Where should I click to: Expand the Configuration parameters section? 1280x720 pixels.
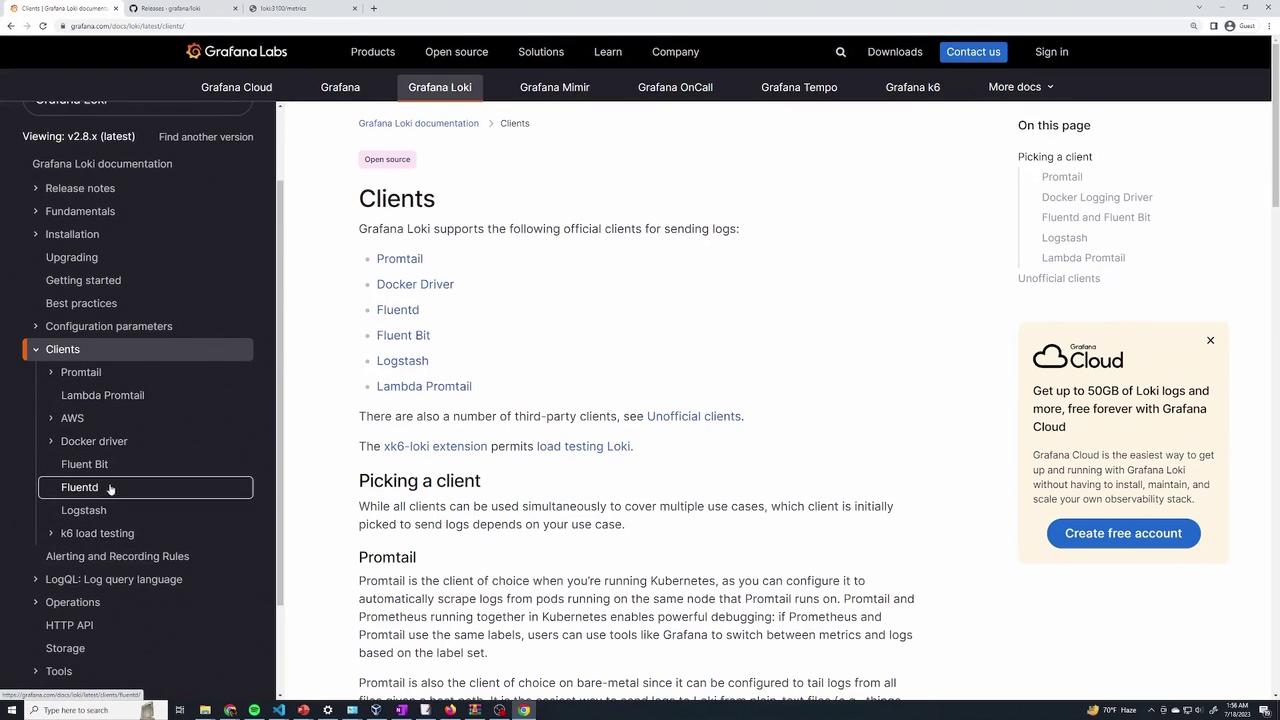tap(36, 326)
